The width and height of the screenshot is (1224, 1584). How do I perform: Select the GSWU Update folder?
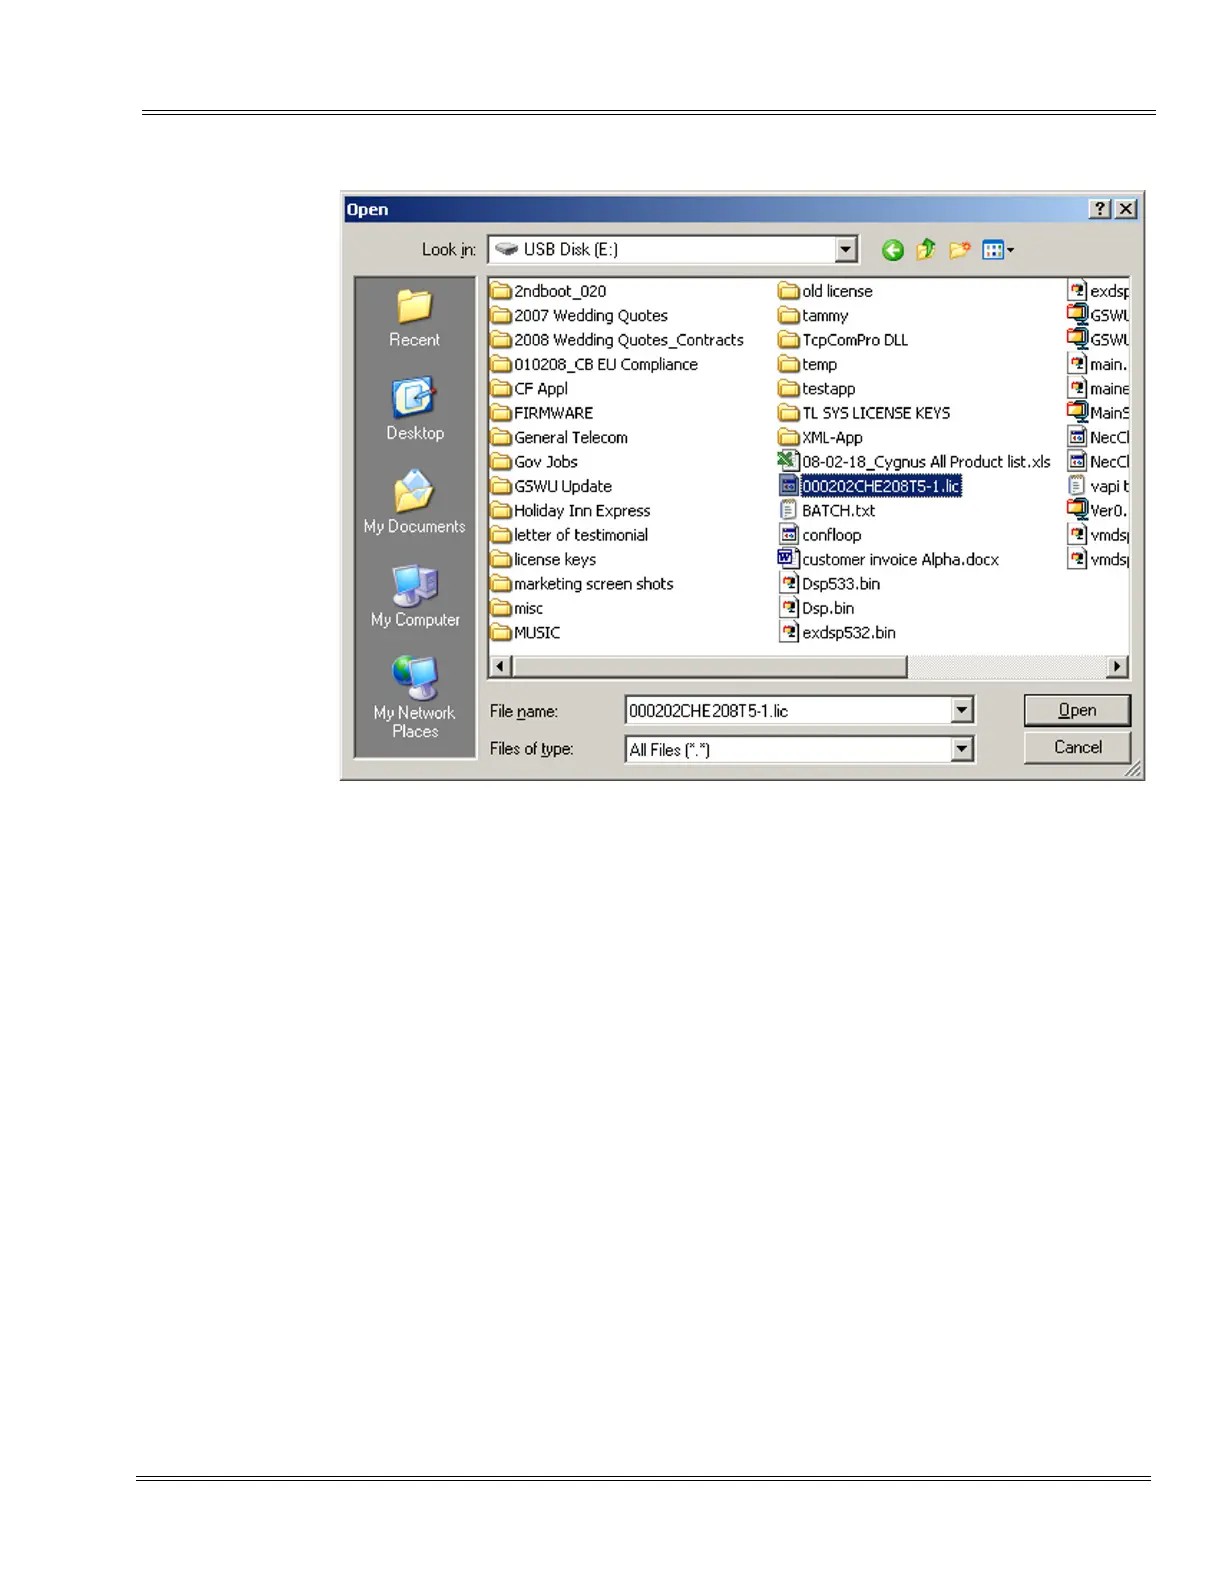click(x=551, y=486)
